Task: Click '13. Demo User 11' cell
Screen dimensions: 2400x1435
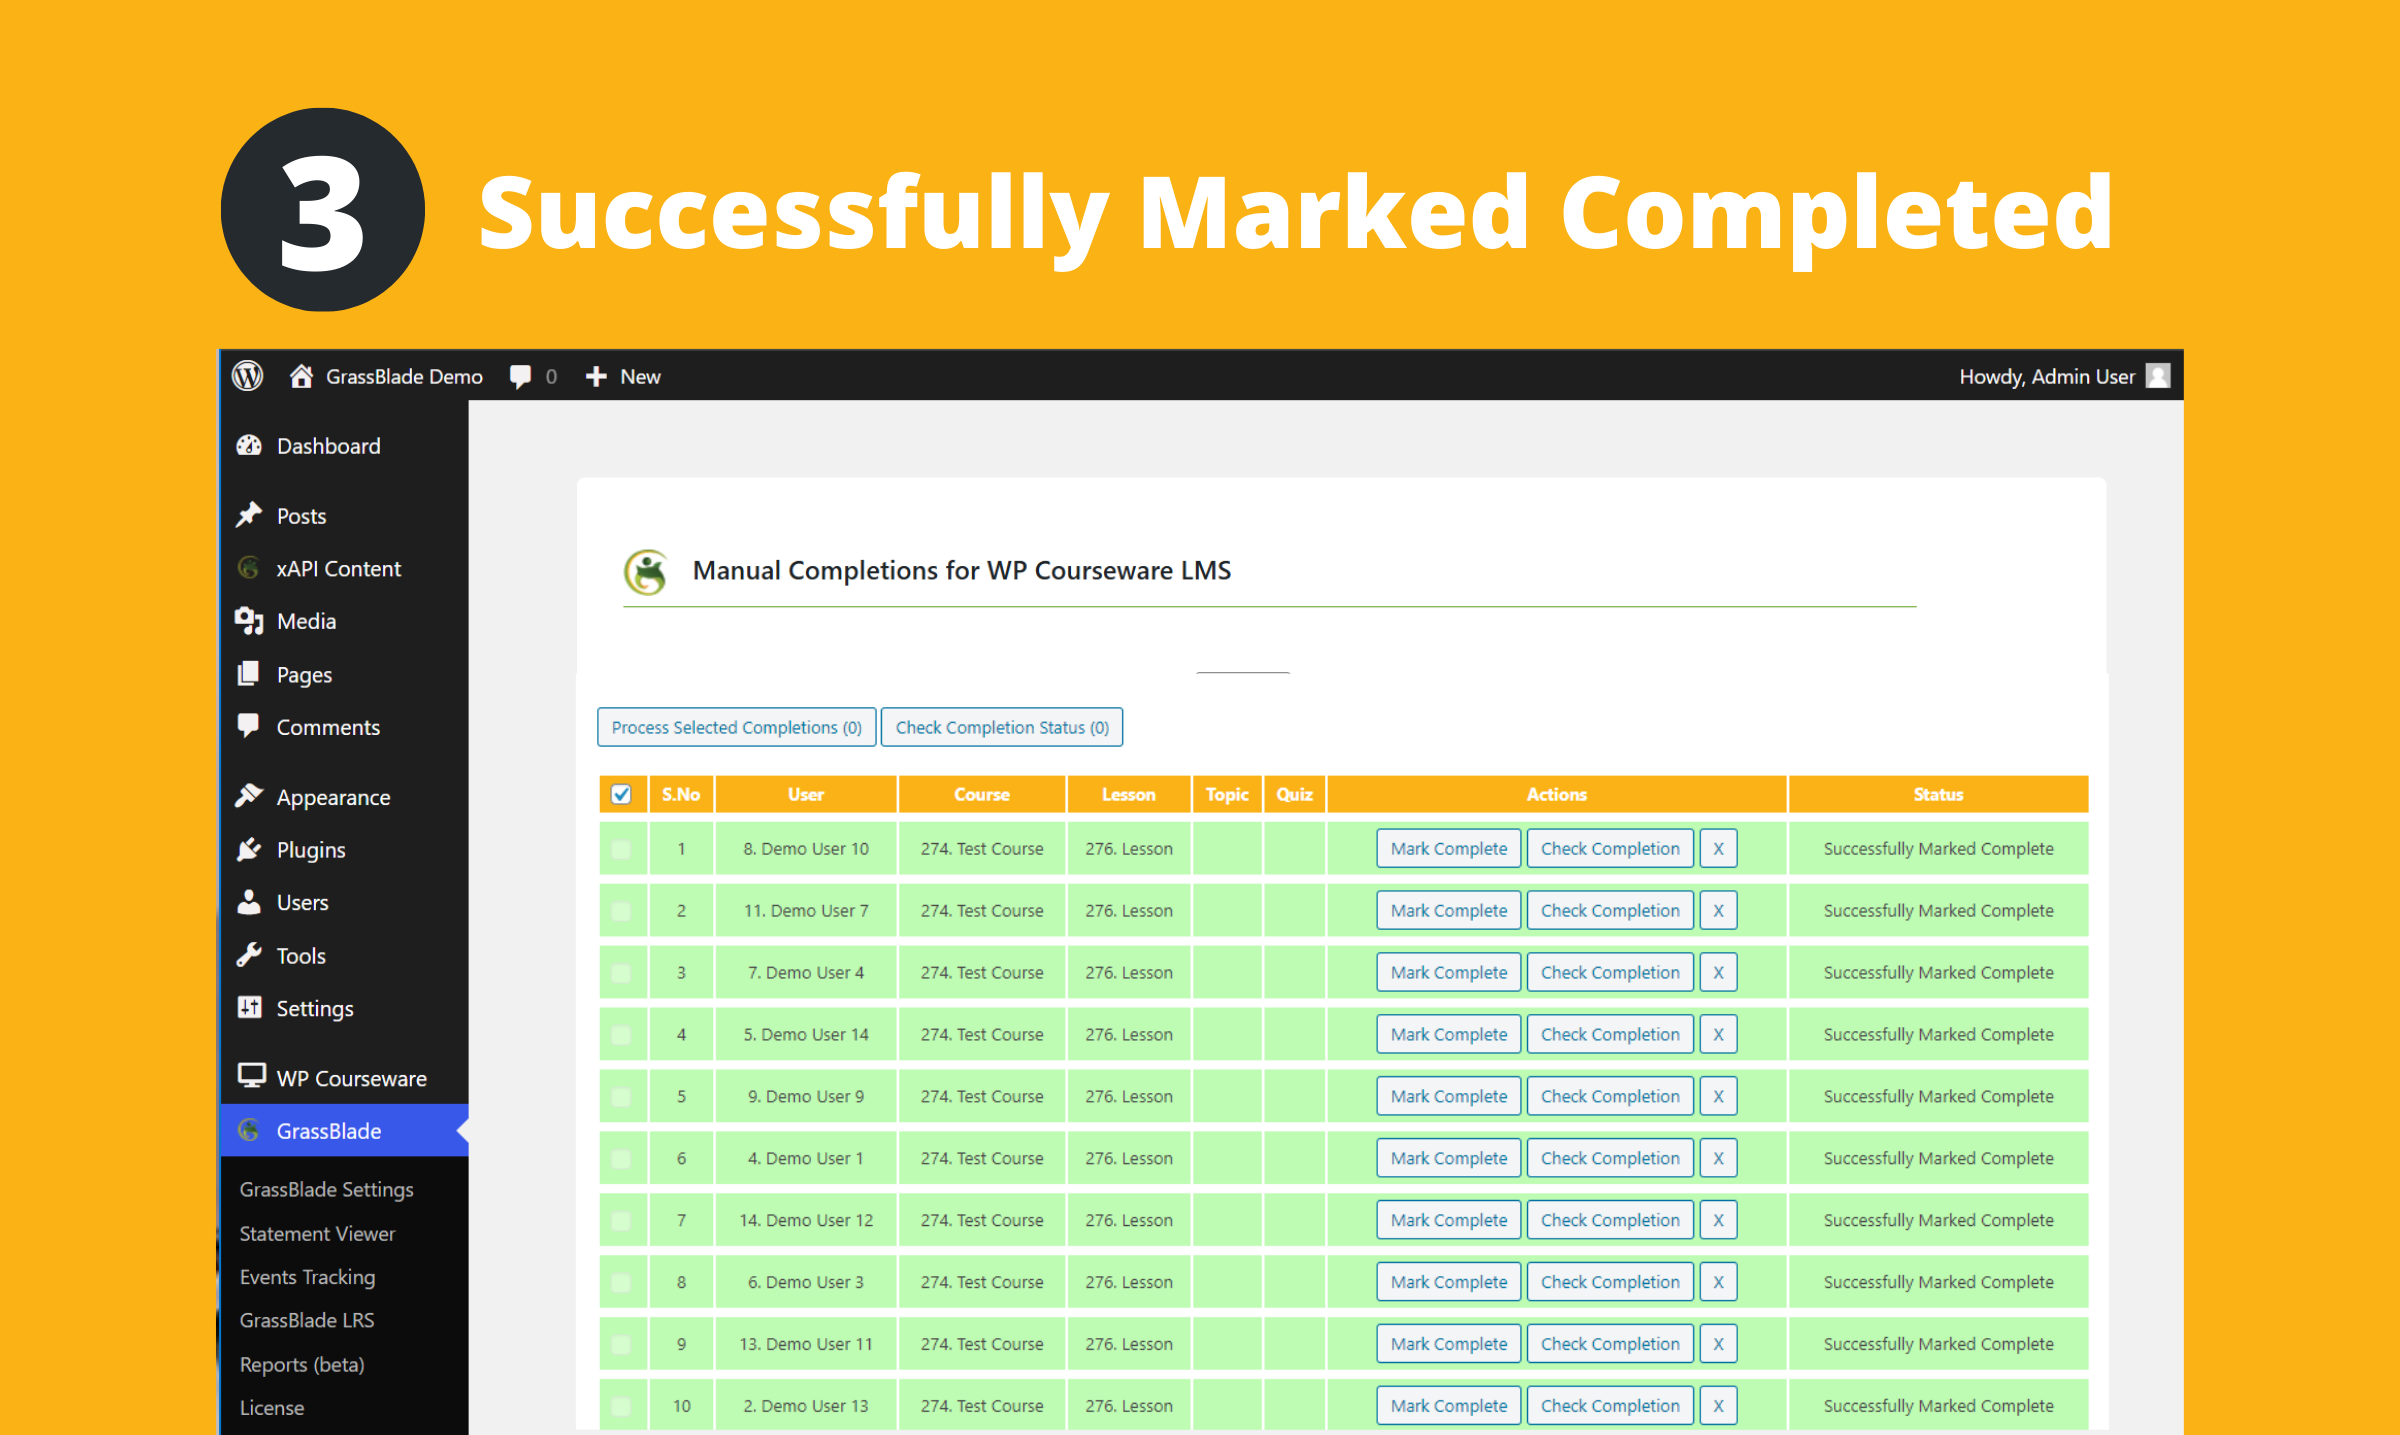Action: (806, 1344)
